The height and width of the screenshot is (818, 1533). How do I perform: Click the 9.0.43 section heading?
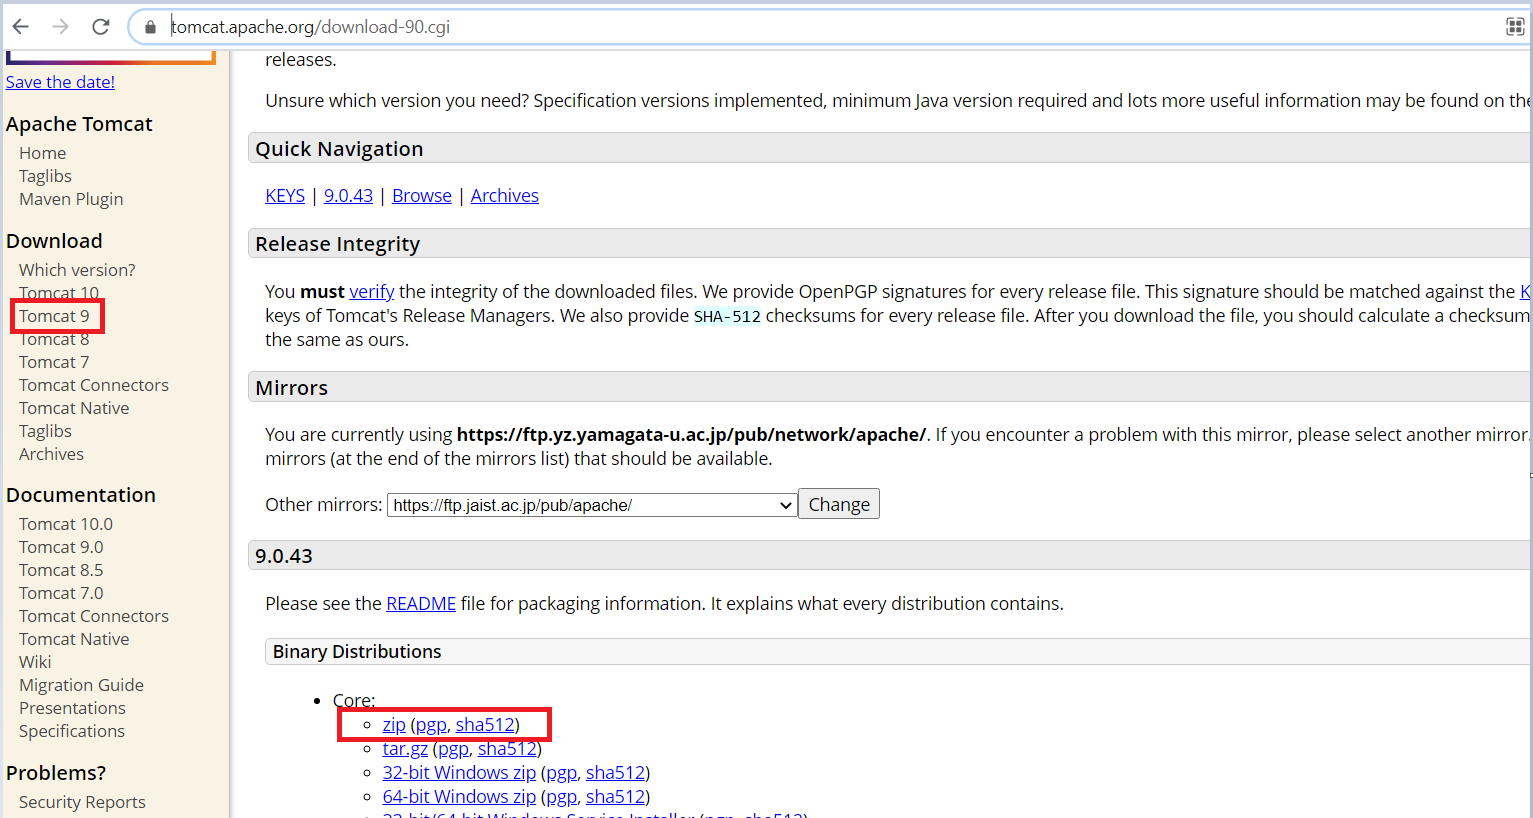tap(284, 556)
